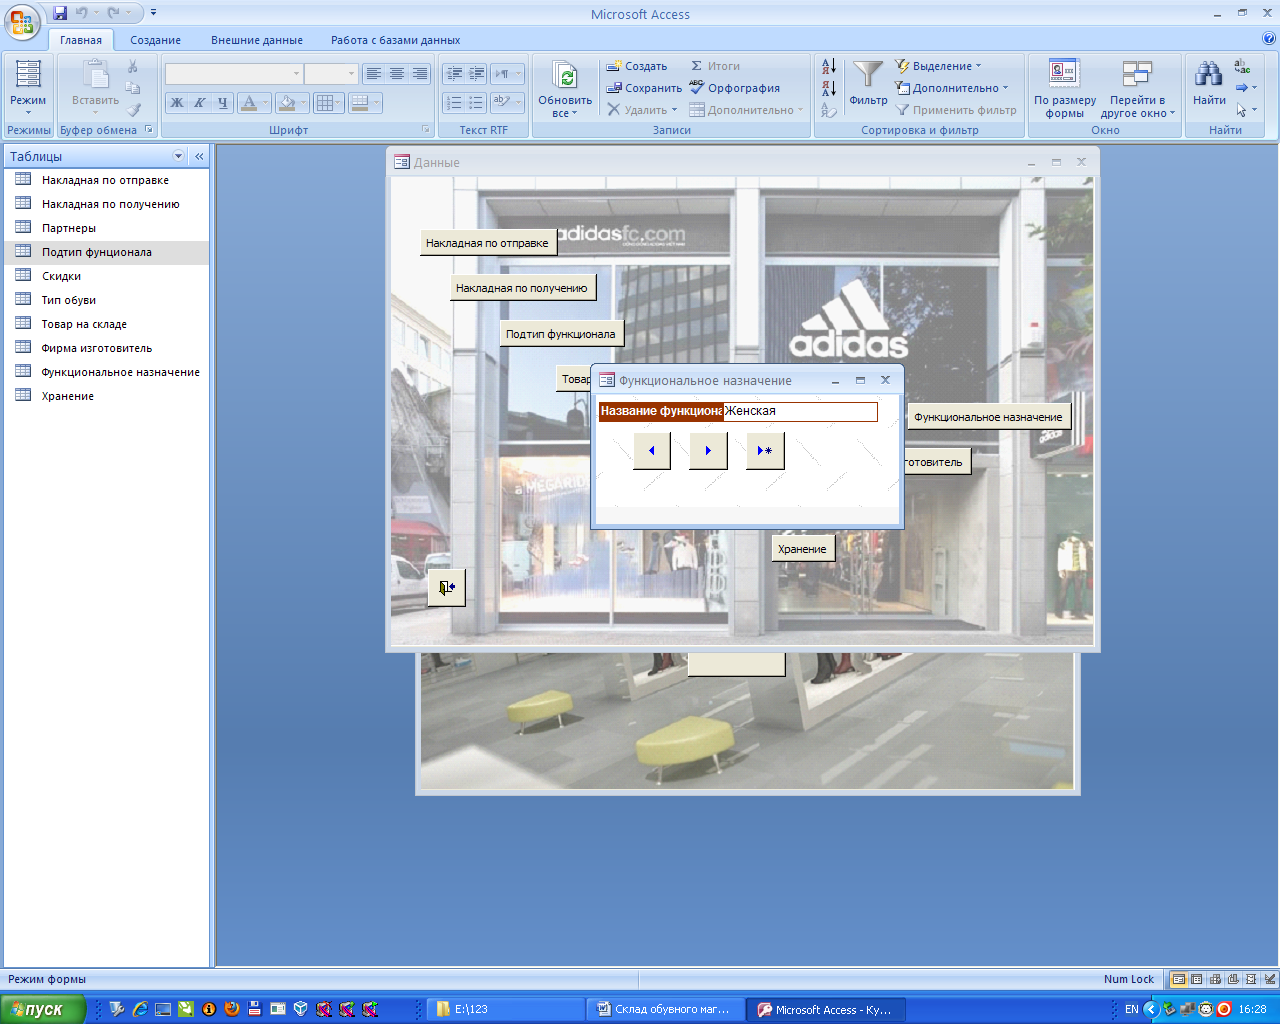Select table Партнеры in navigation pane
The height and width of the screenshot is (1024, 1280).
coord(107,228)
